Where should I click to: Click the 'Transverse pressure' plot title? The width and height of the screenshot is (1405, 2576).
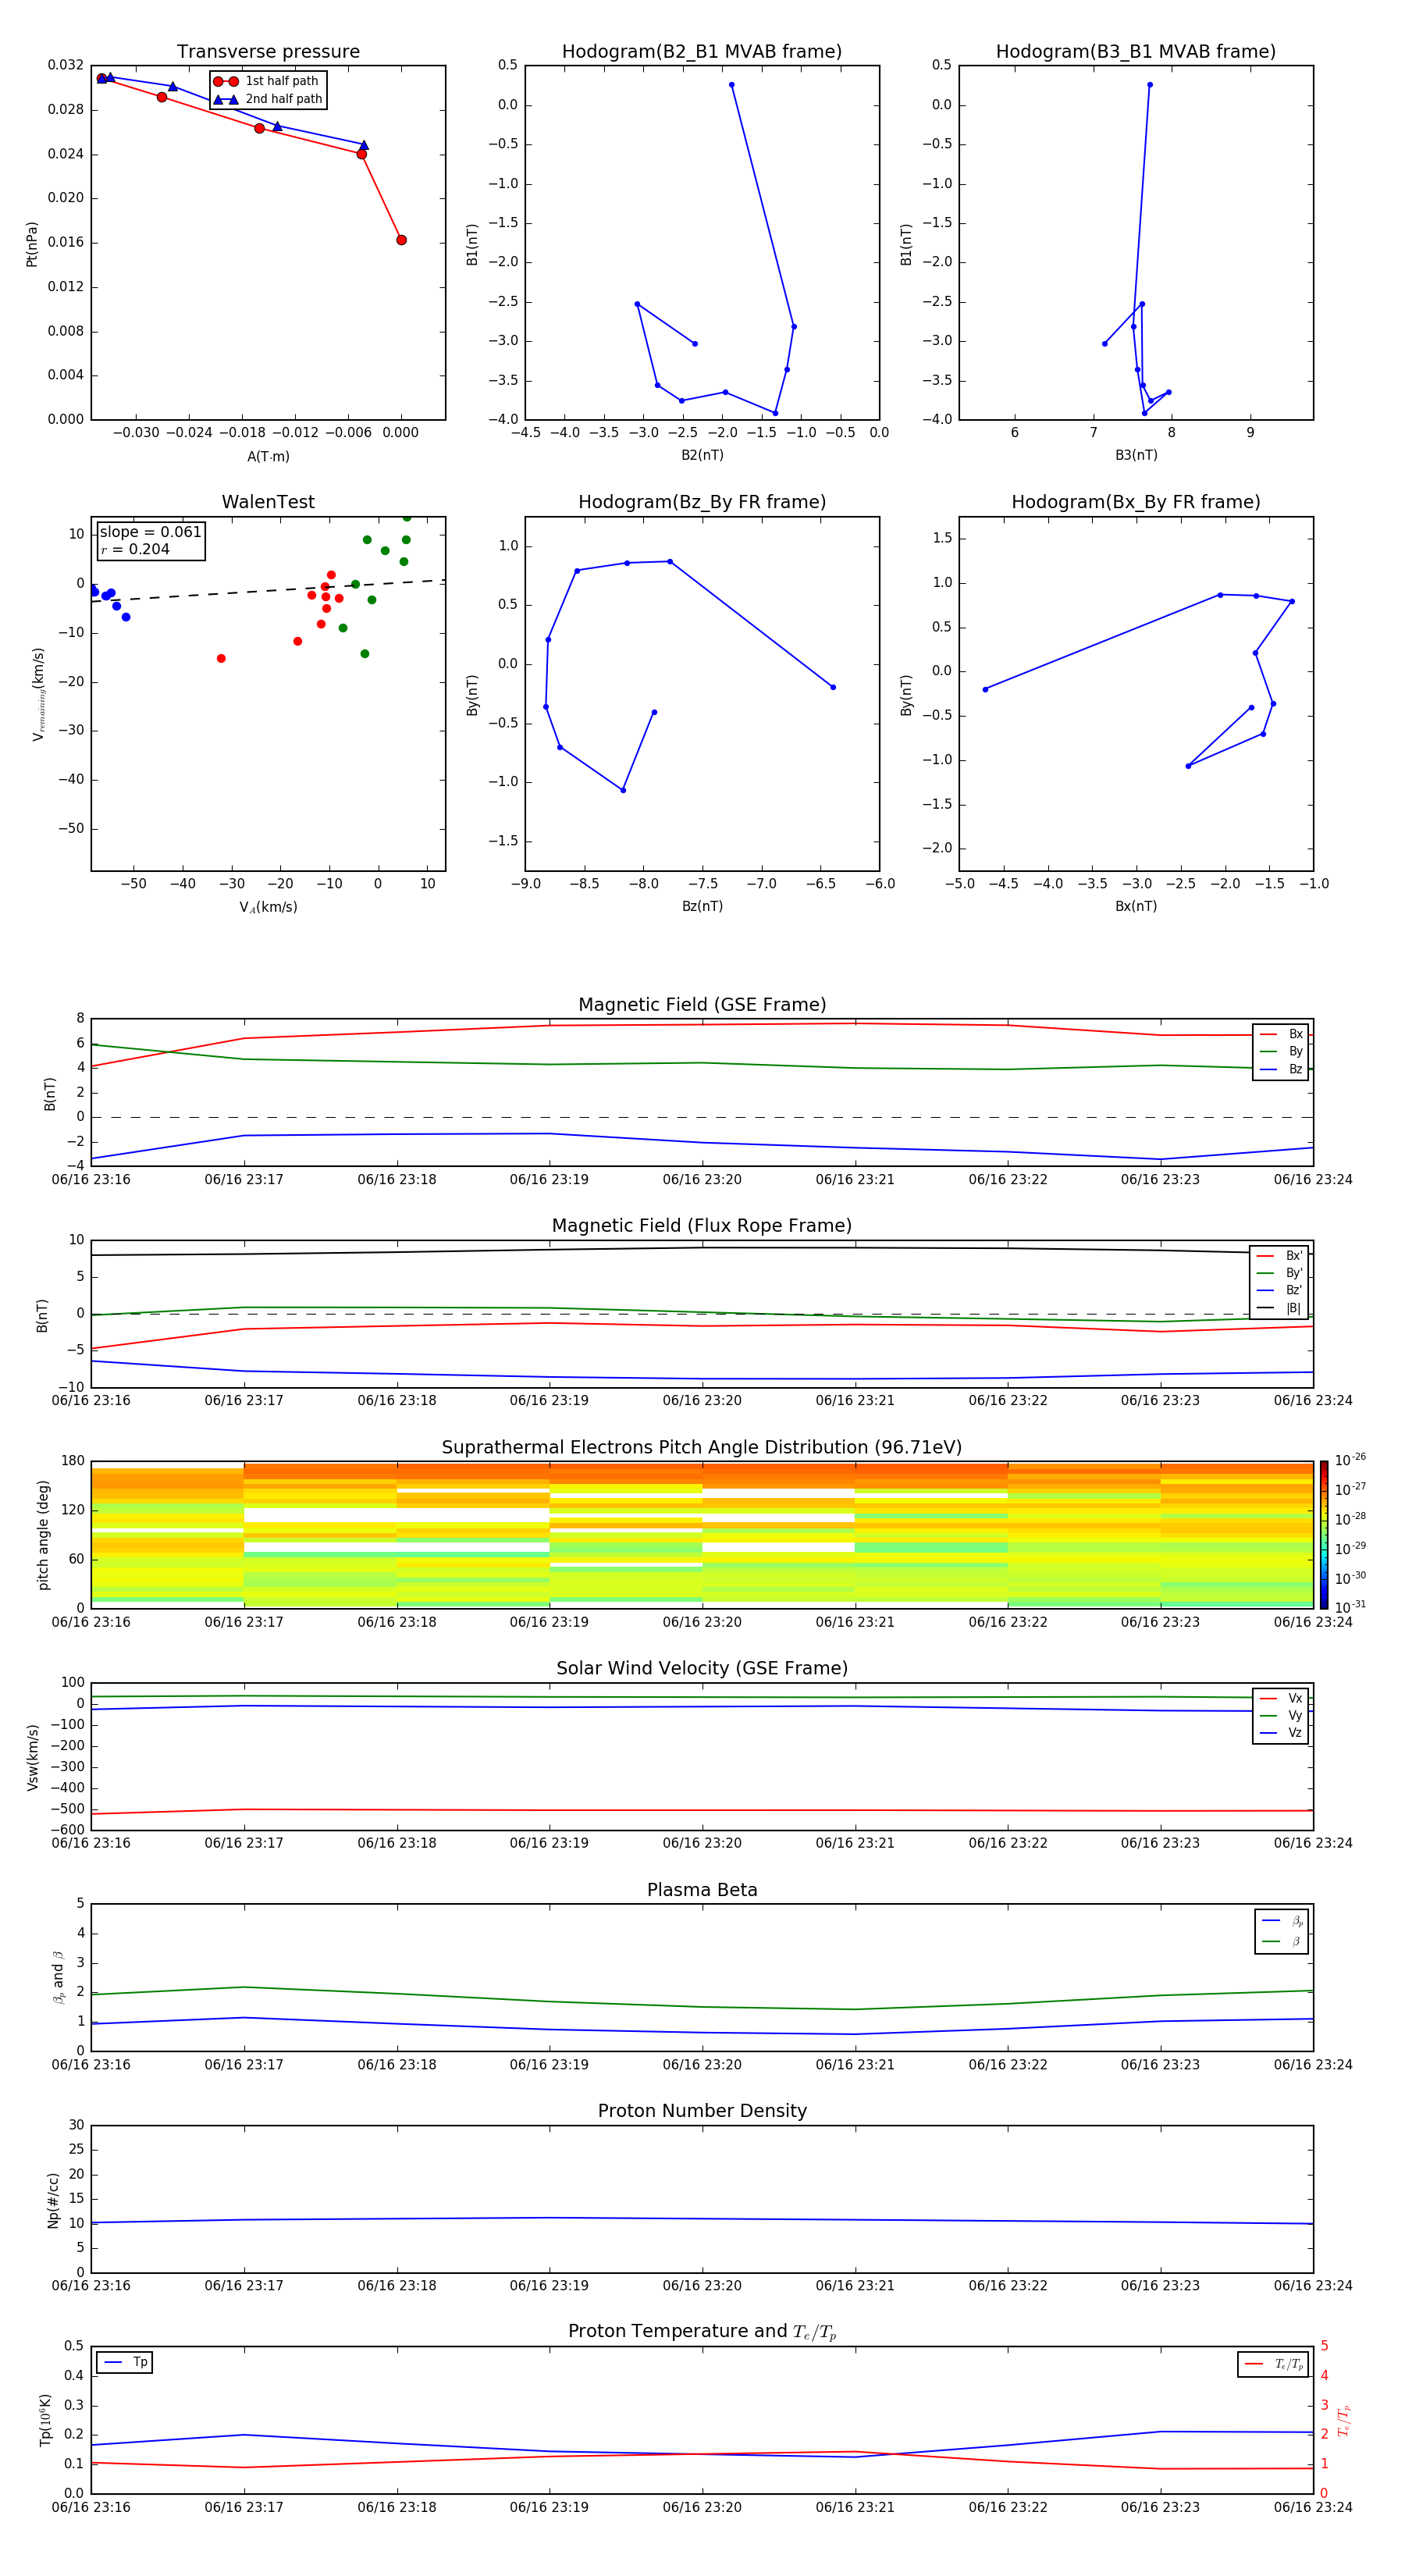coord(268,52)
